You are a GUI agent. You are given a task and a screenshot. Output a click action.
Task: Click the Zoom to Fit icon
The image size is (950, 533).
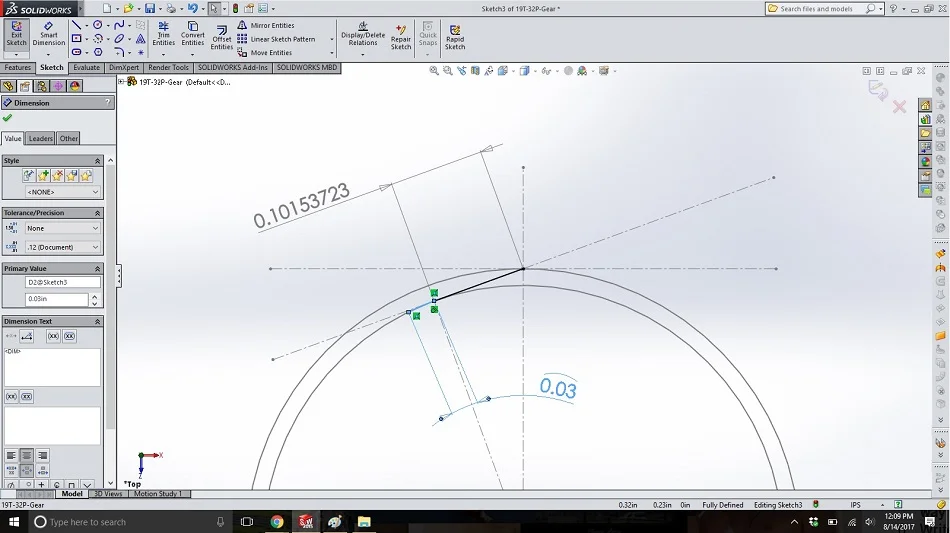(434, 71)
